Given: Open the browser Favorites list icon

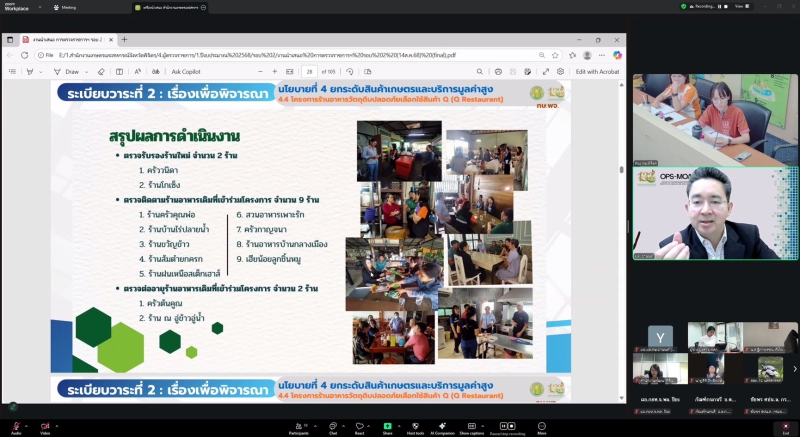Looking at the screenshot, I should (x=572, y=55).
